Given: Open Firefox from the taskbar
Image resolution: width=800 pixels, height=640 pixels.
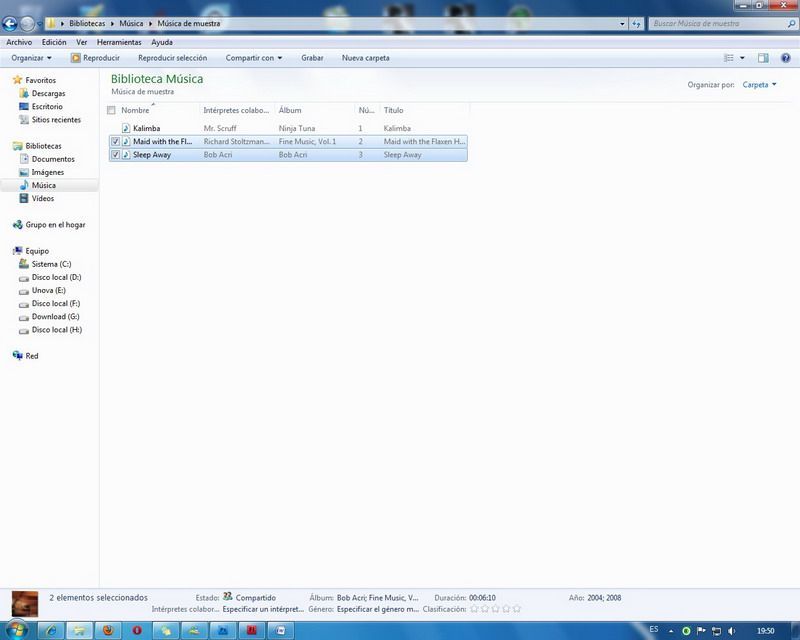Looking at the screenshot, I should coord(108,630).
